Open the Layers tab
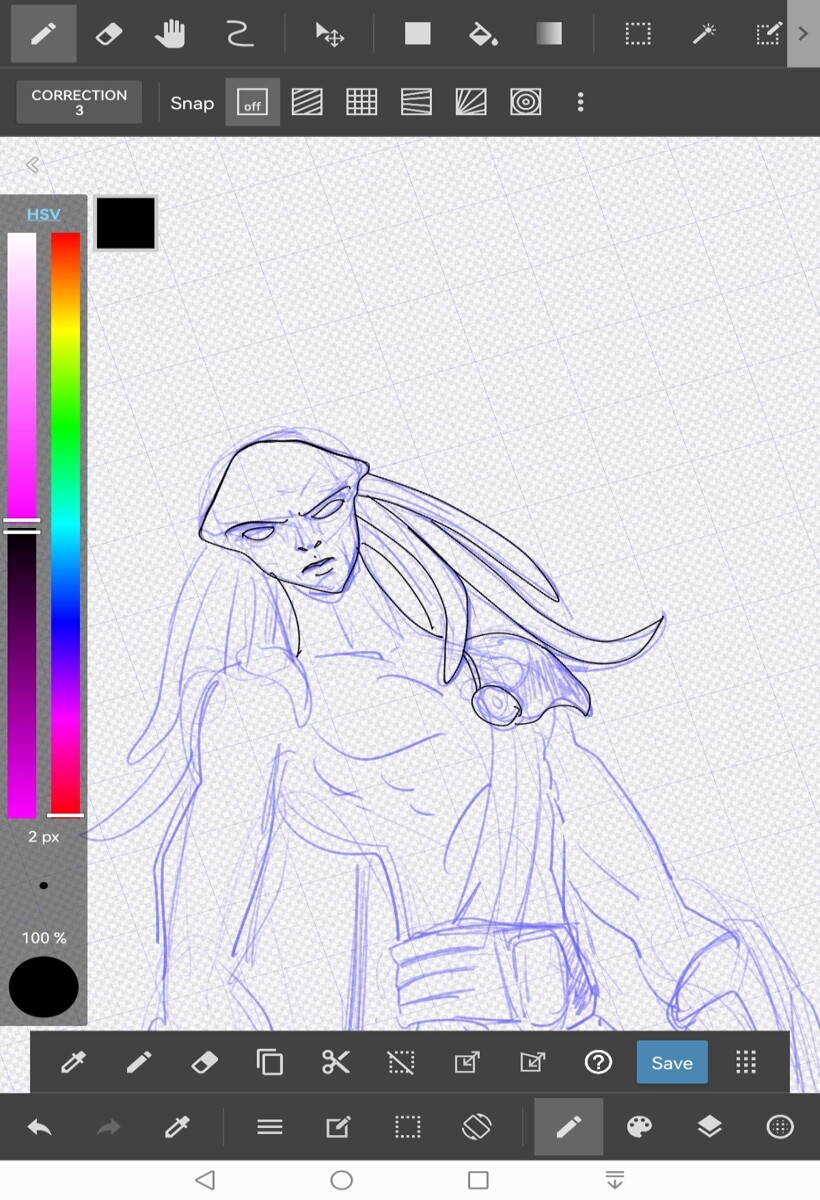Viewport: 820px width, 1200px height. [x=709, y=1128]
